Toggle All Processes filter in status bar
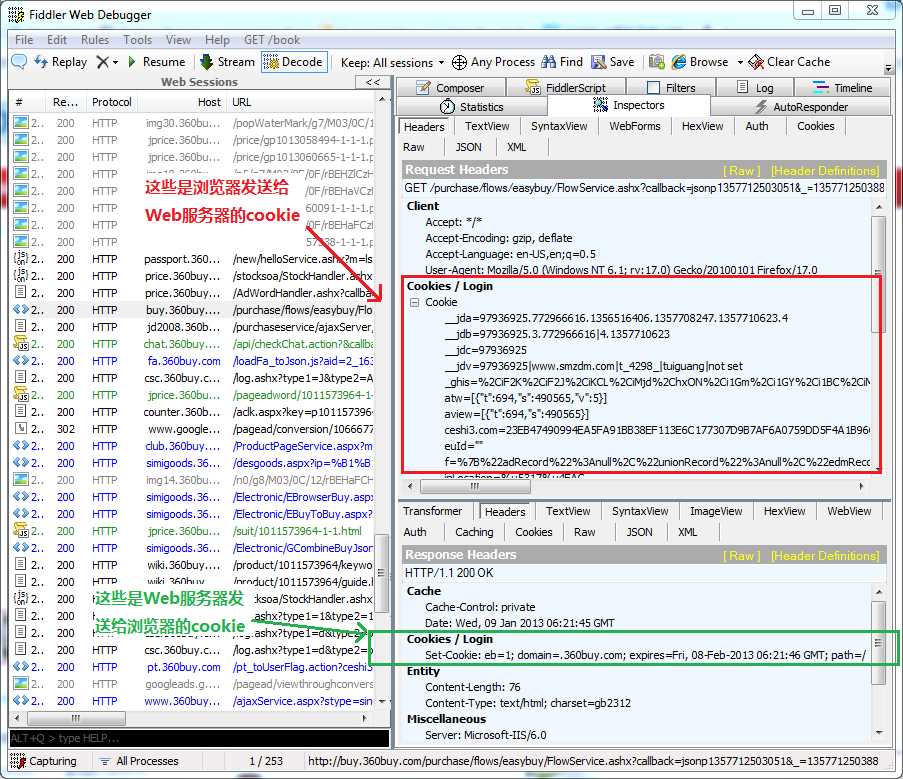 pyautogui.click(x=138, y=761)
